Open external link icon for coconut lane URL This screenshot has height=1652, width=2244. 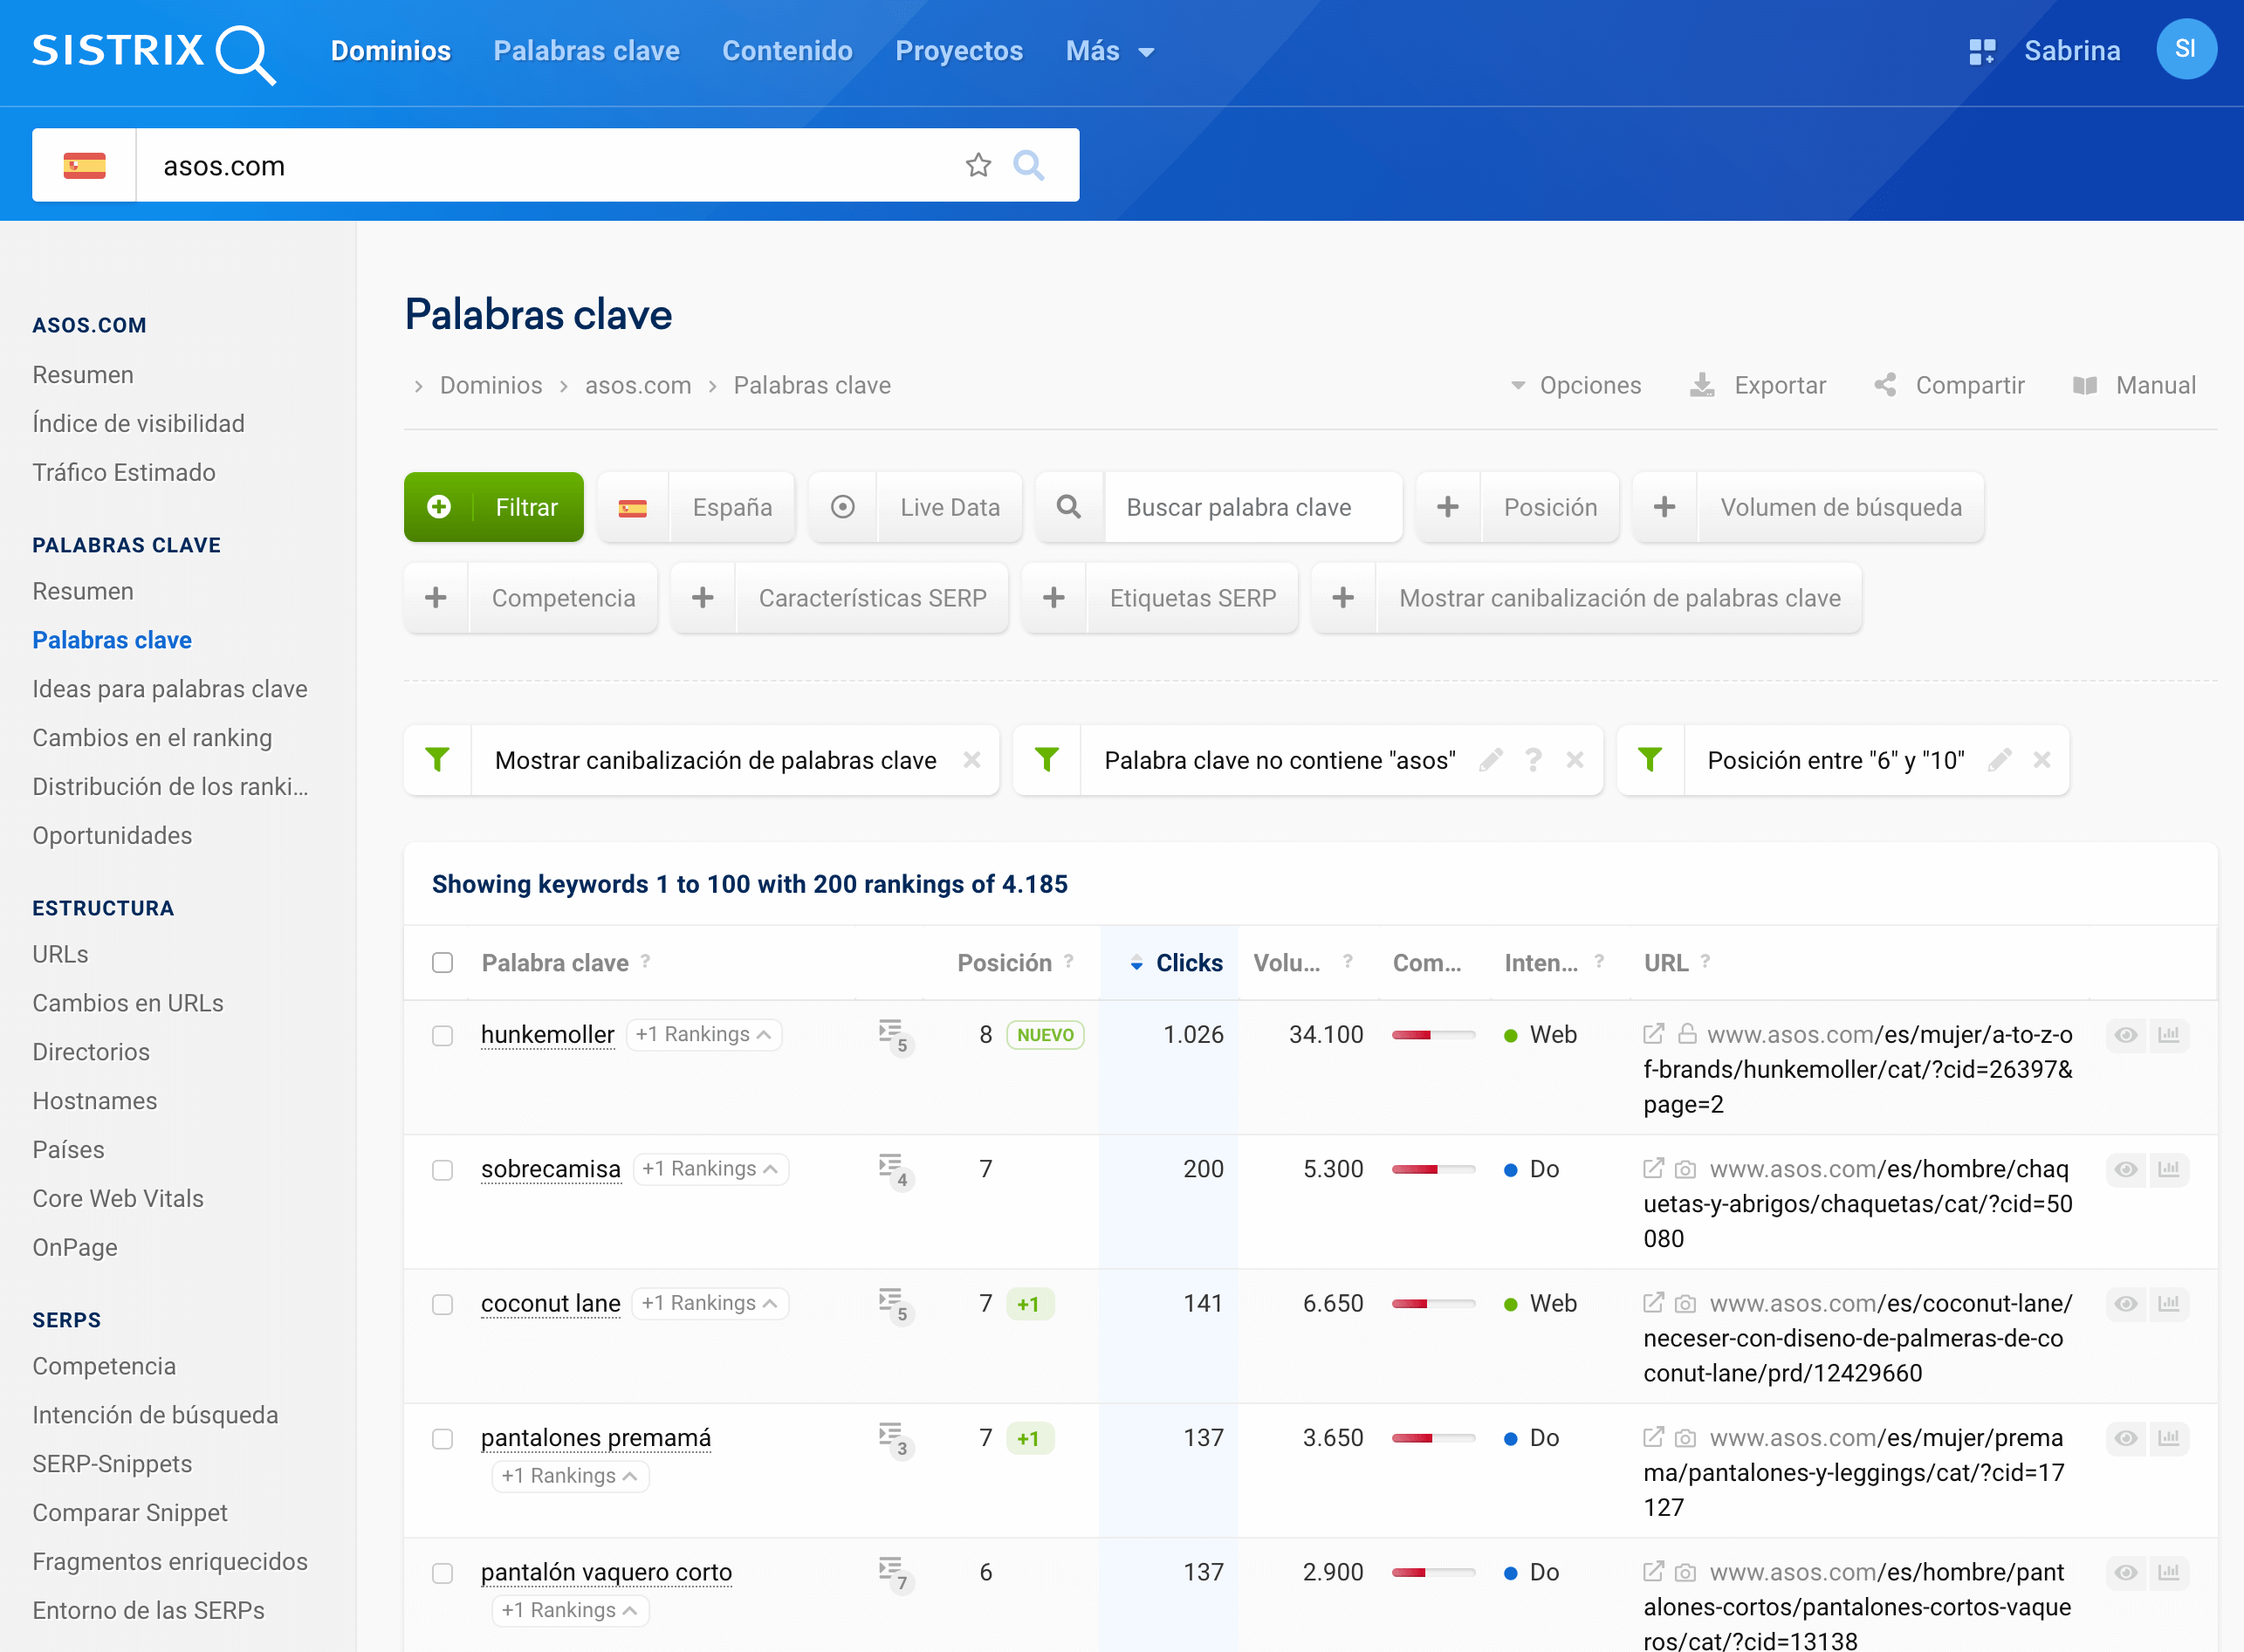1653,1303
